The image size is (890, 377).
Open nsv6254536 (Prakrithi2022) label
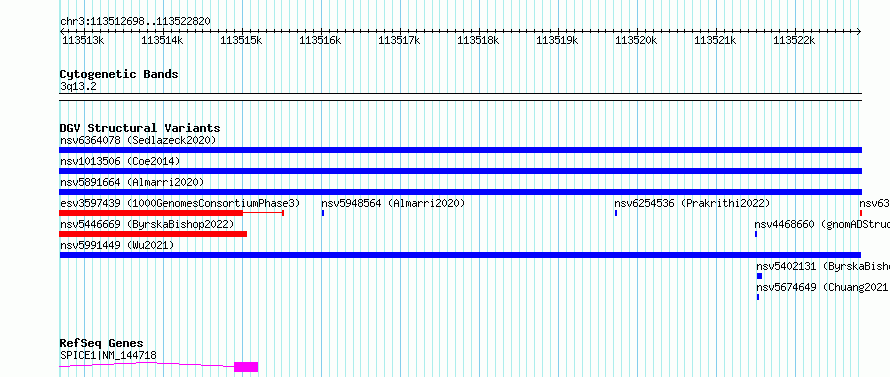[692, 203]
